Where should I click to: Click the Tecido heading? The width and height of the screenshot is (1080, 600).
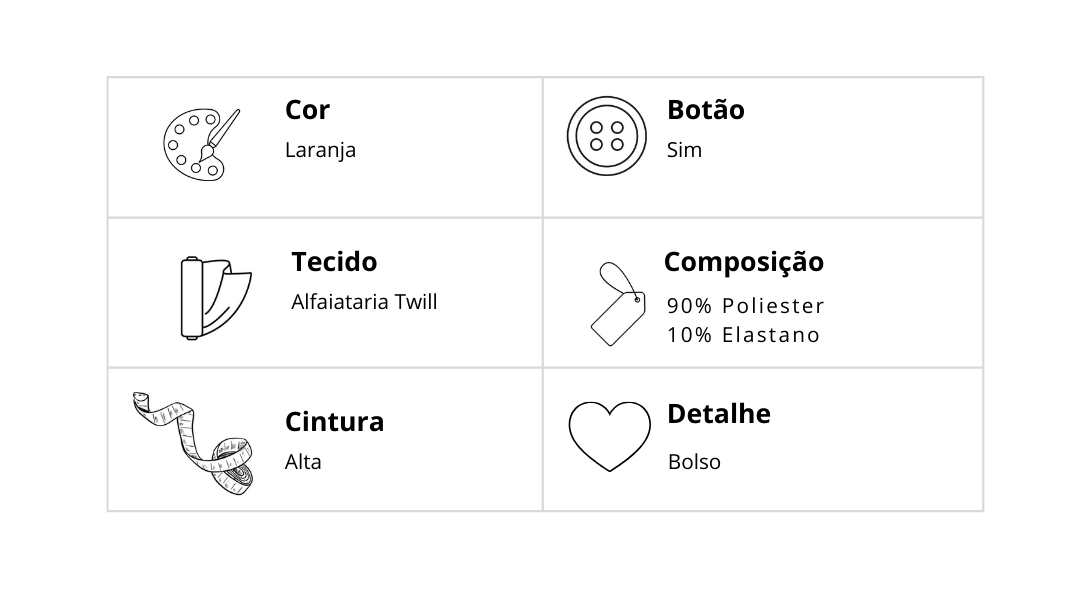(334, 262)
